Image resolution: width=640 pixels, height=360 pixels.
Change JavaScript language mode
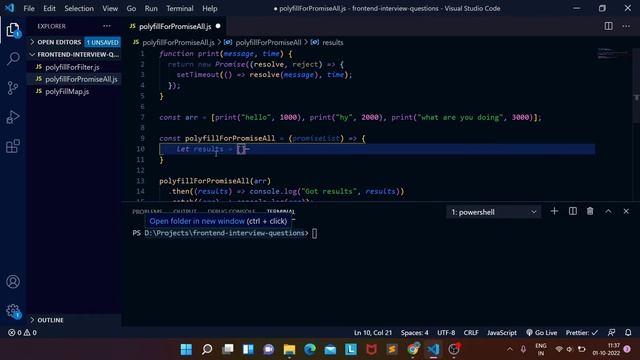(x=502, y=332)
